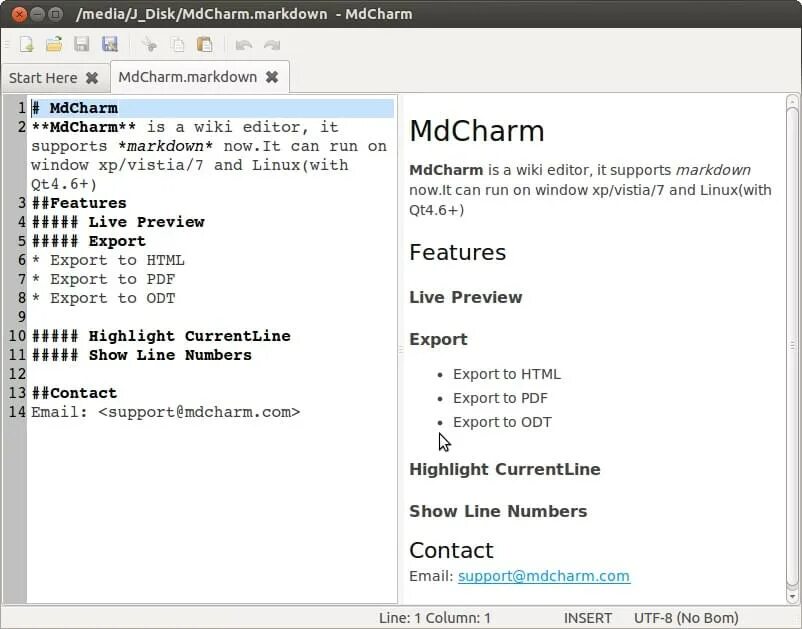Viewport: 802px width, 629px height.
Task: Click 'Email: <support@mdcharm.com>' editor line
Action: coord(166,412)
